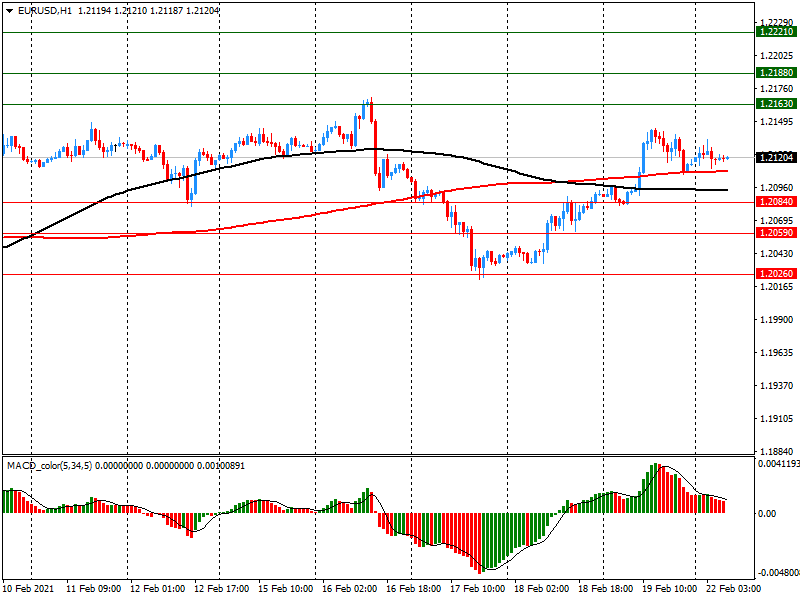
Task: Select the EURUSD,H1 chart title text
Action: pyautogui.click(x=45, y=10)
